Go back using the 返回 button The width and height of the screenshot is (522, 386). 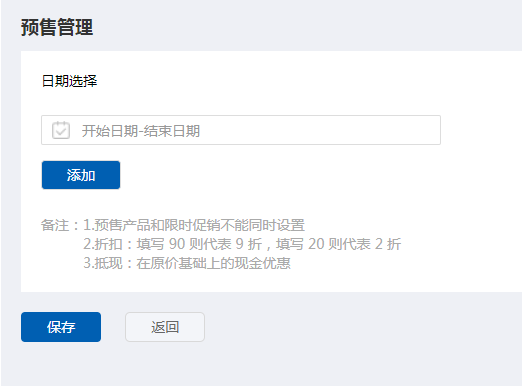(165, 327)
